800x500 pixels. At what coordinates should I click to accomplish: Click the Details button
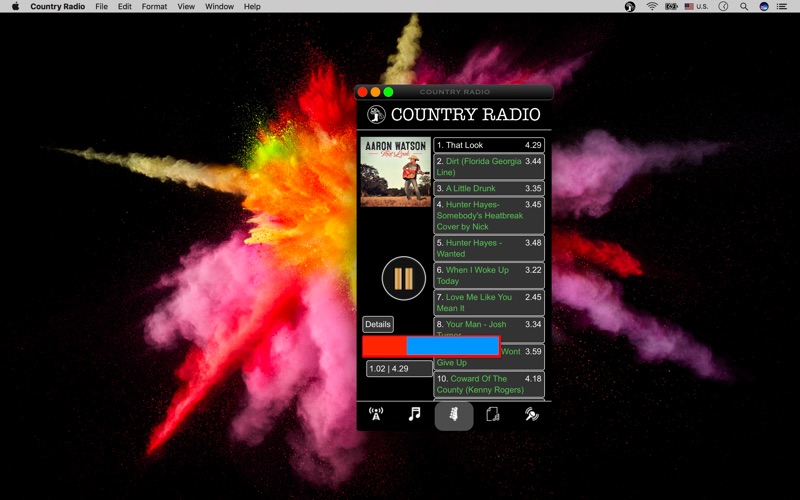[x=378, y=324]
